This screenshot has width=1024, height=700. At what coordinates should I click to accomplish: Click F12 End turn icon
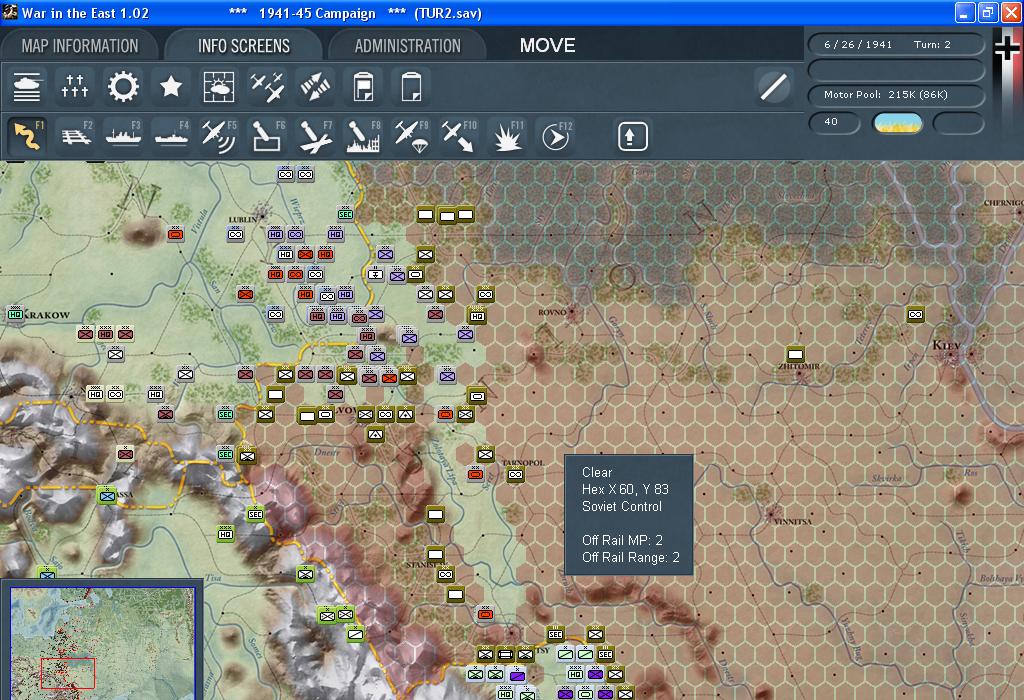pyautogui.click(x=556, y=136)
